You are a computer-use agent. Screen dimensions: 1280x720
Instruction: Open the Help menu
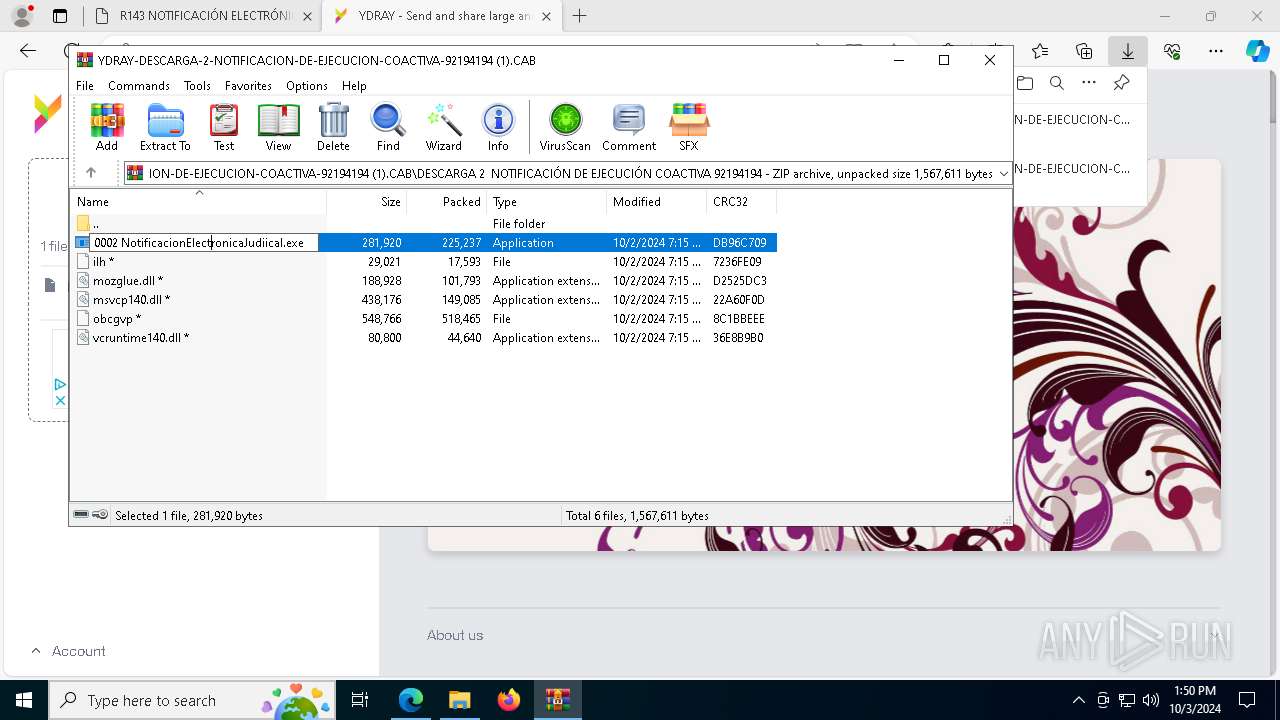(x=354, y=86)
